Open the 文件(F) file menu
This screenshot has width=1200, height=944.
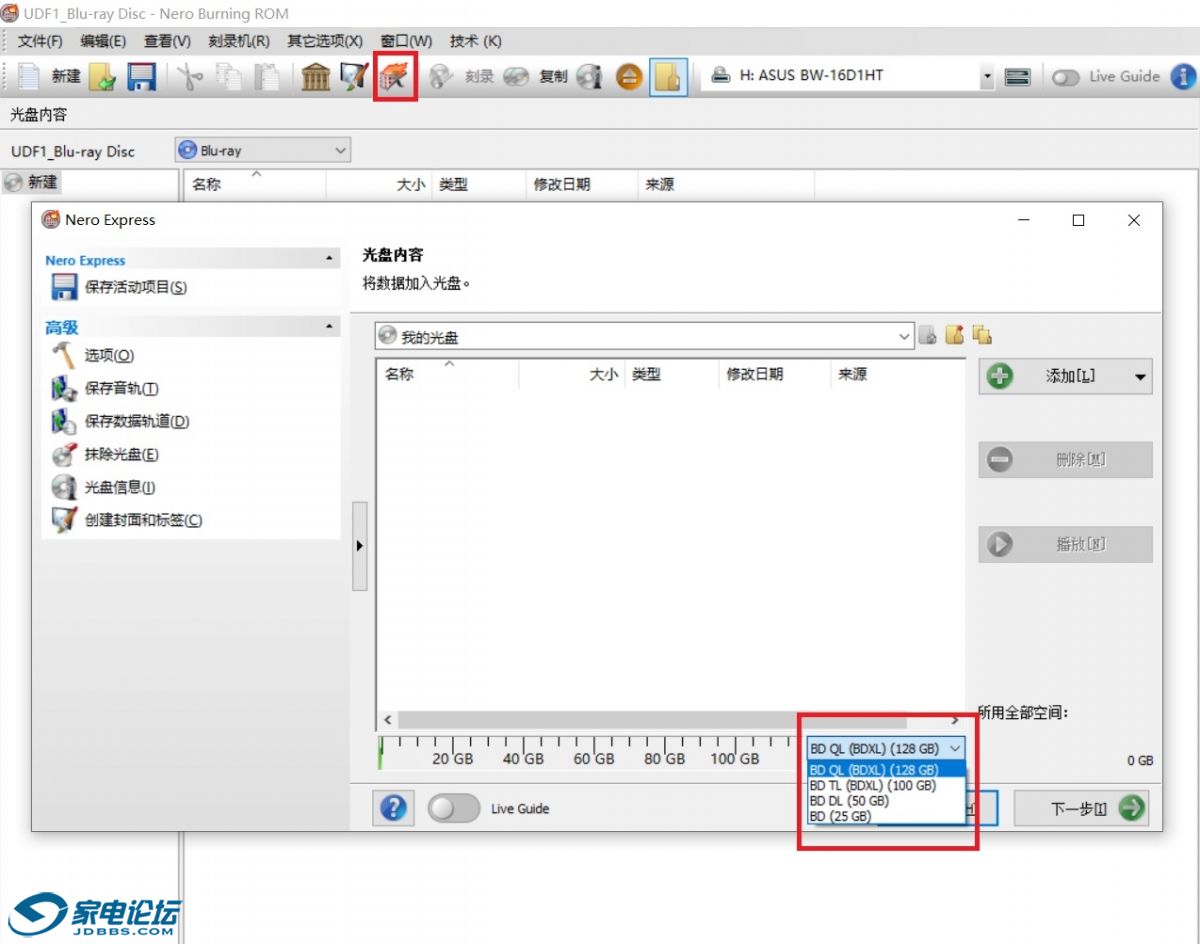click(40, 41)
